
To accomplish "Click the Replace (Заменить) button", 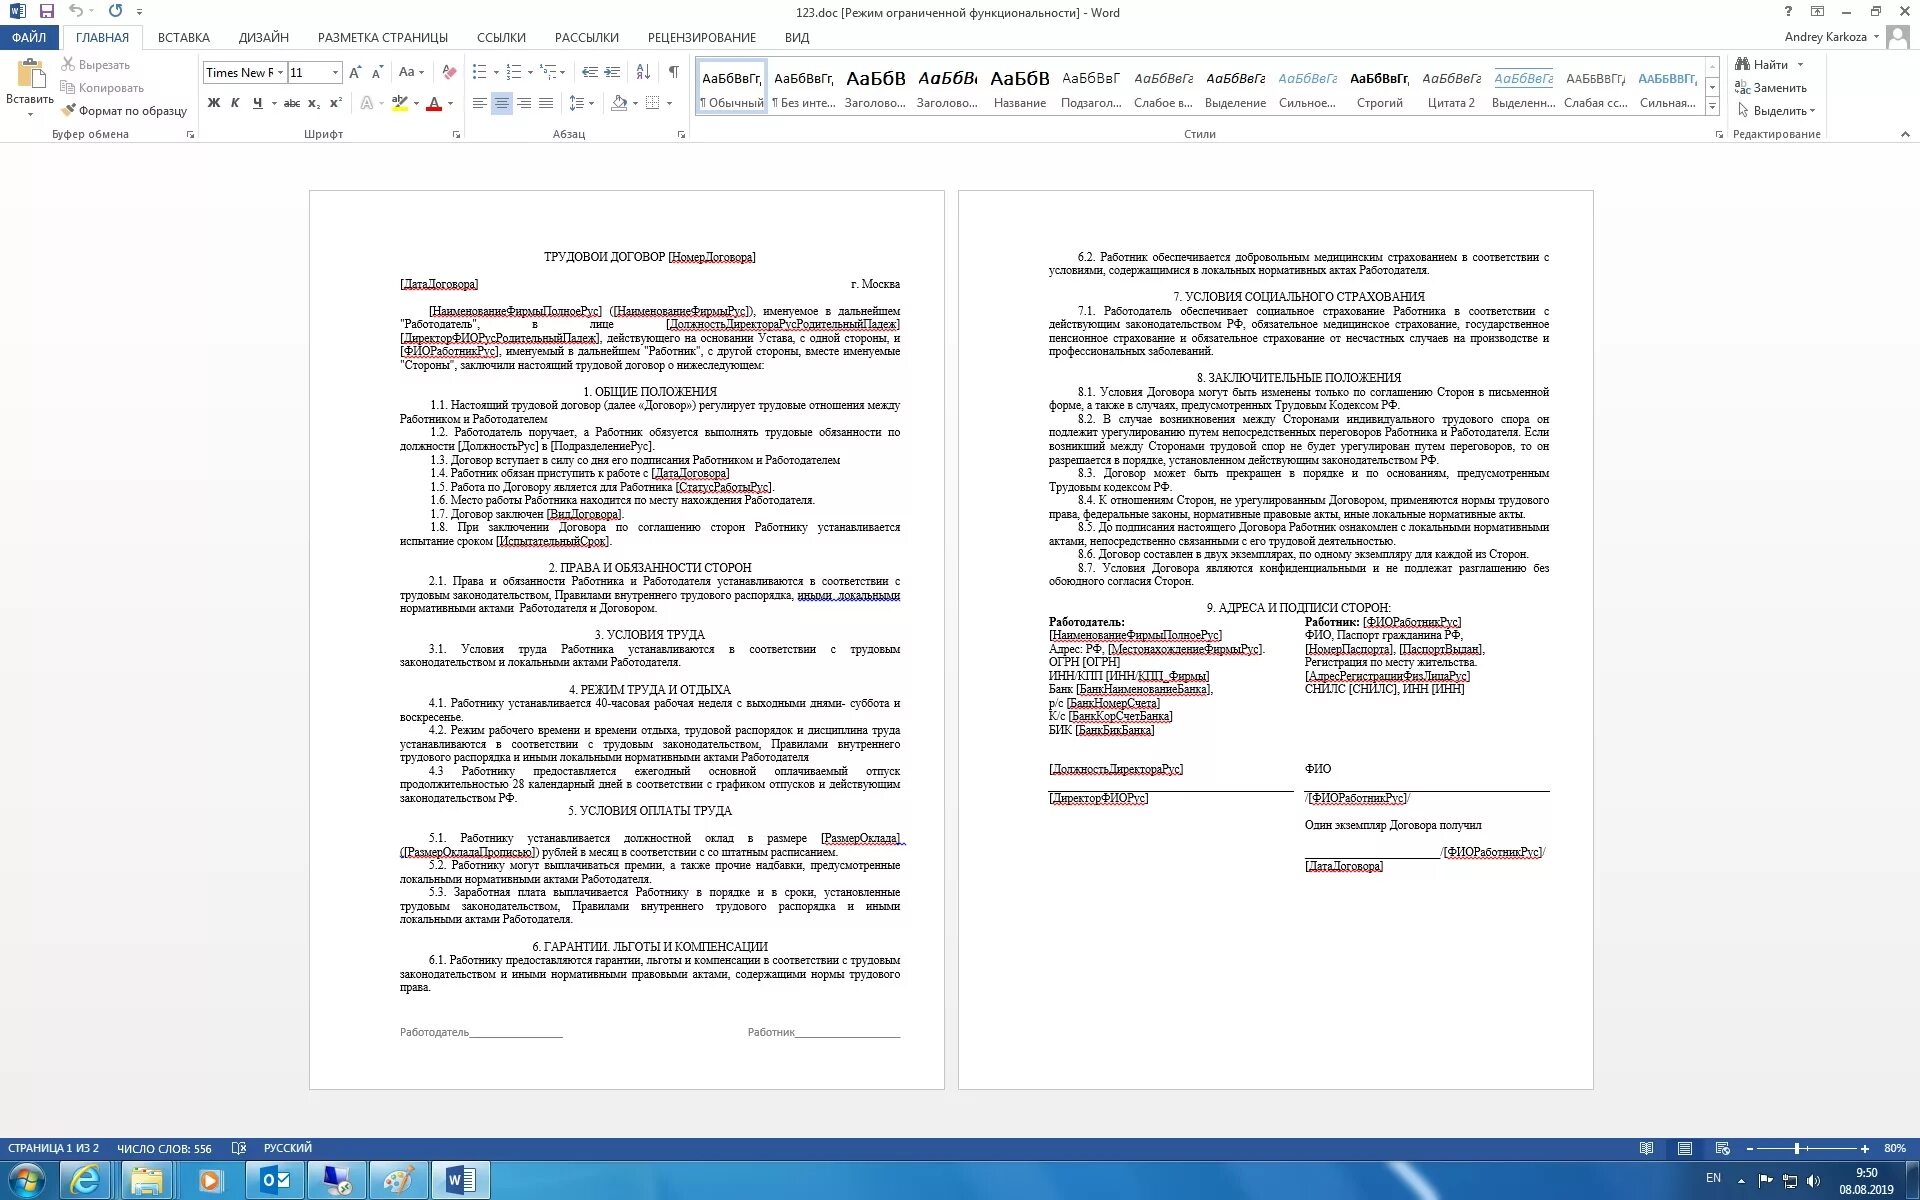I will click(1772, 88).
